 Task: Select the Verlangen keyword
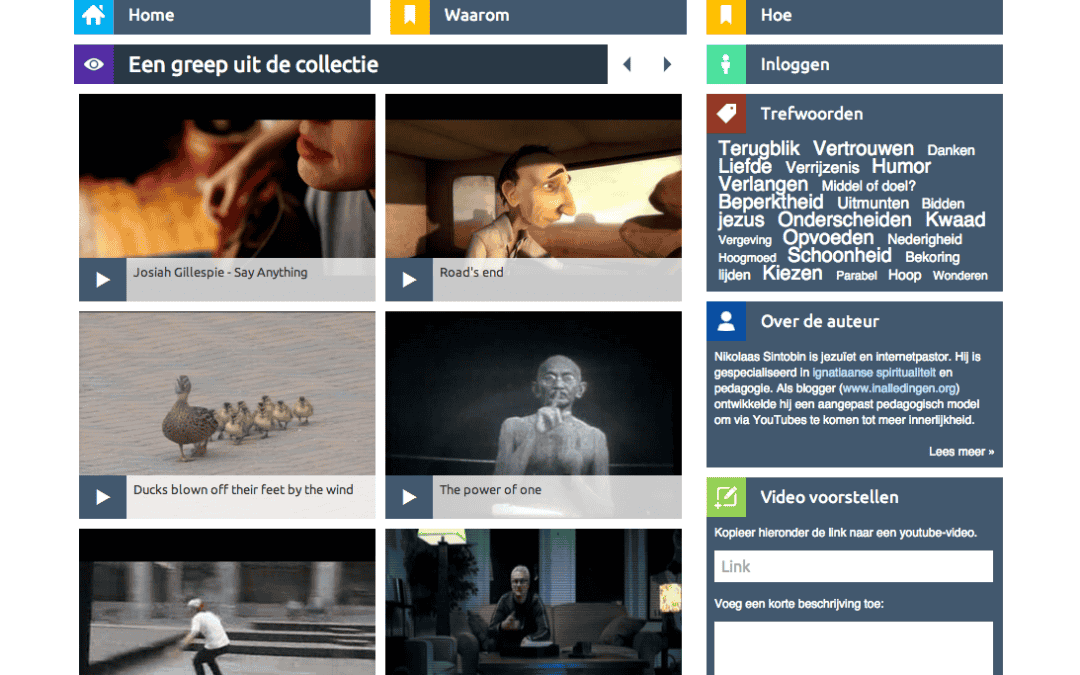pos(763,185)
